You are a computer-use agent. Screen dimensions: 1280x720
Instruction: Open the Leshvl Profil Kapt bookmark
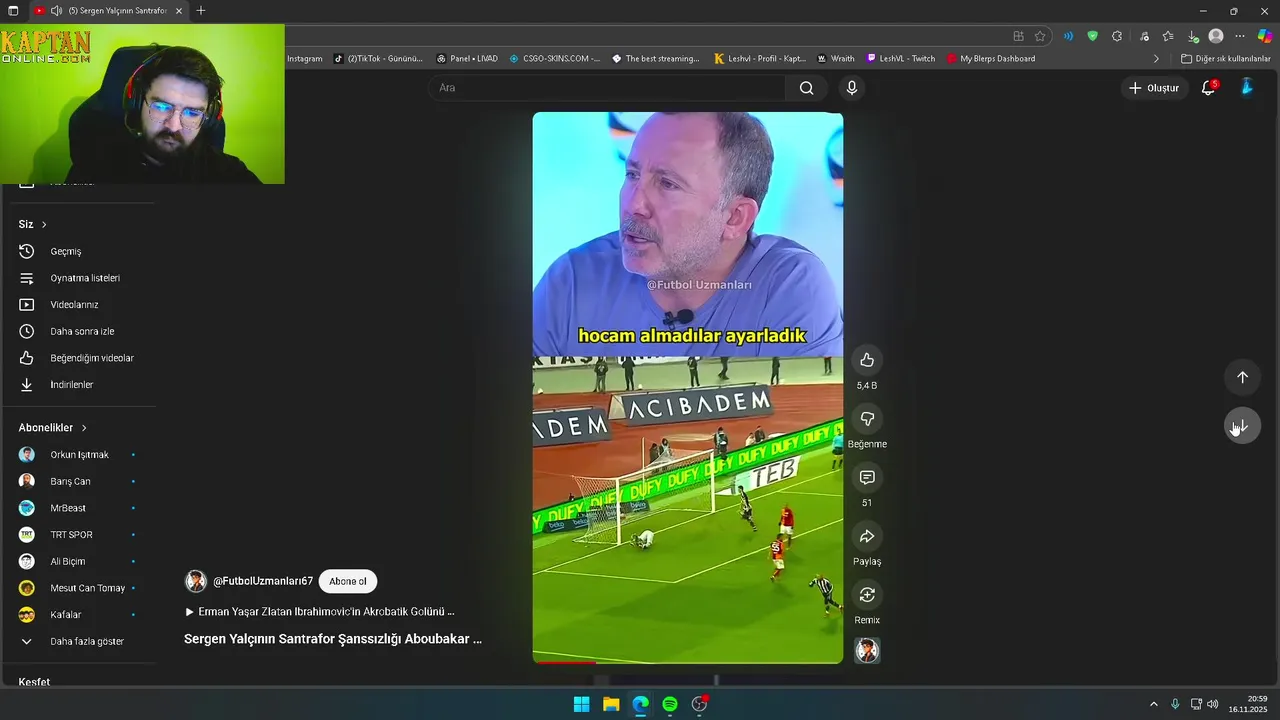pyautogui.click(x=760, y=59)
